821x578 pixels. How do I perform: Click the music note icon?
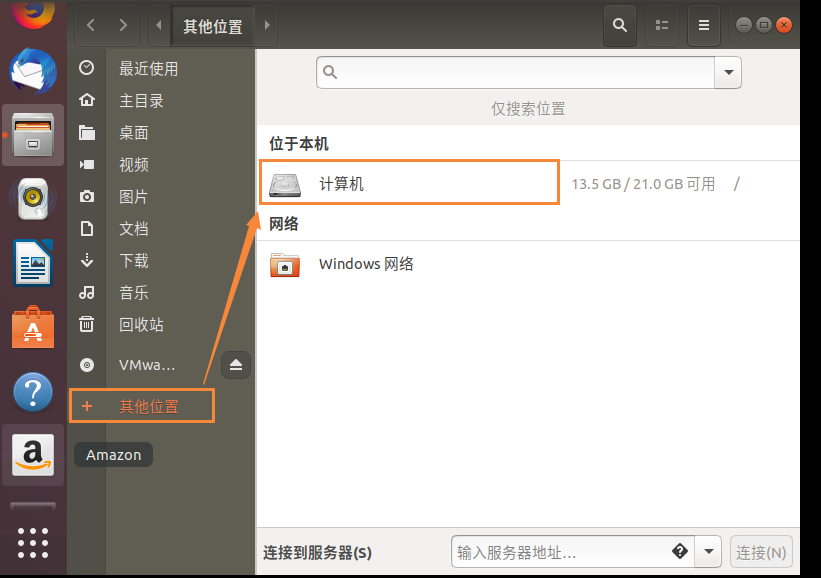coord(86,292)
